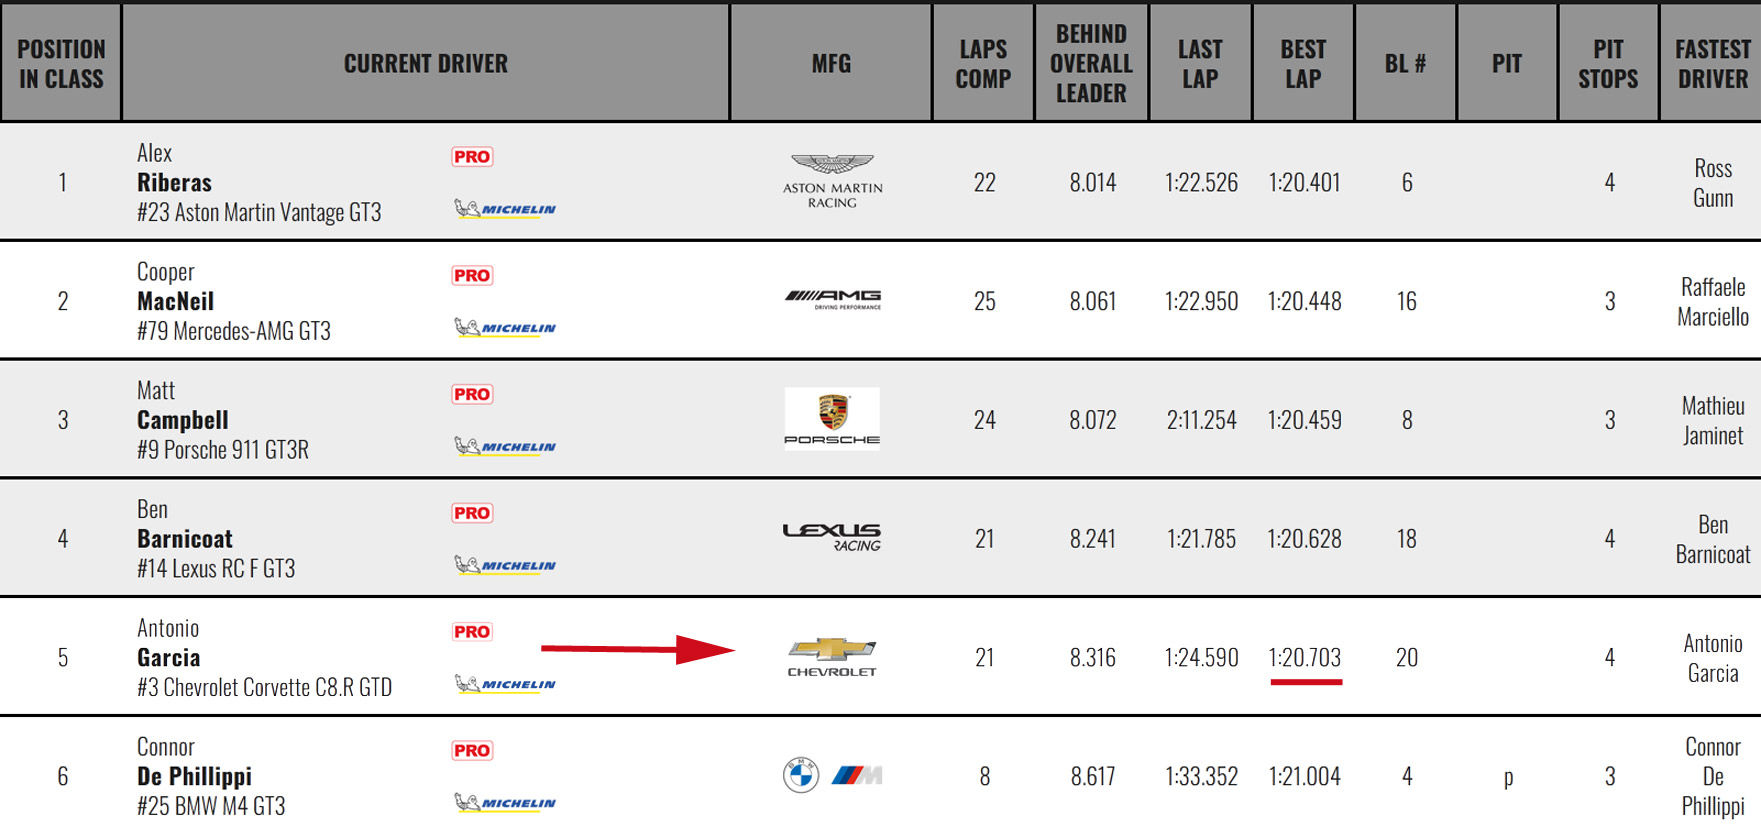Click the Best Lap column header
The width and height of the screenshot is (1761, 827).
pos(1303,63)
